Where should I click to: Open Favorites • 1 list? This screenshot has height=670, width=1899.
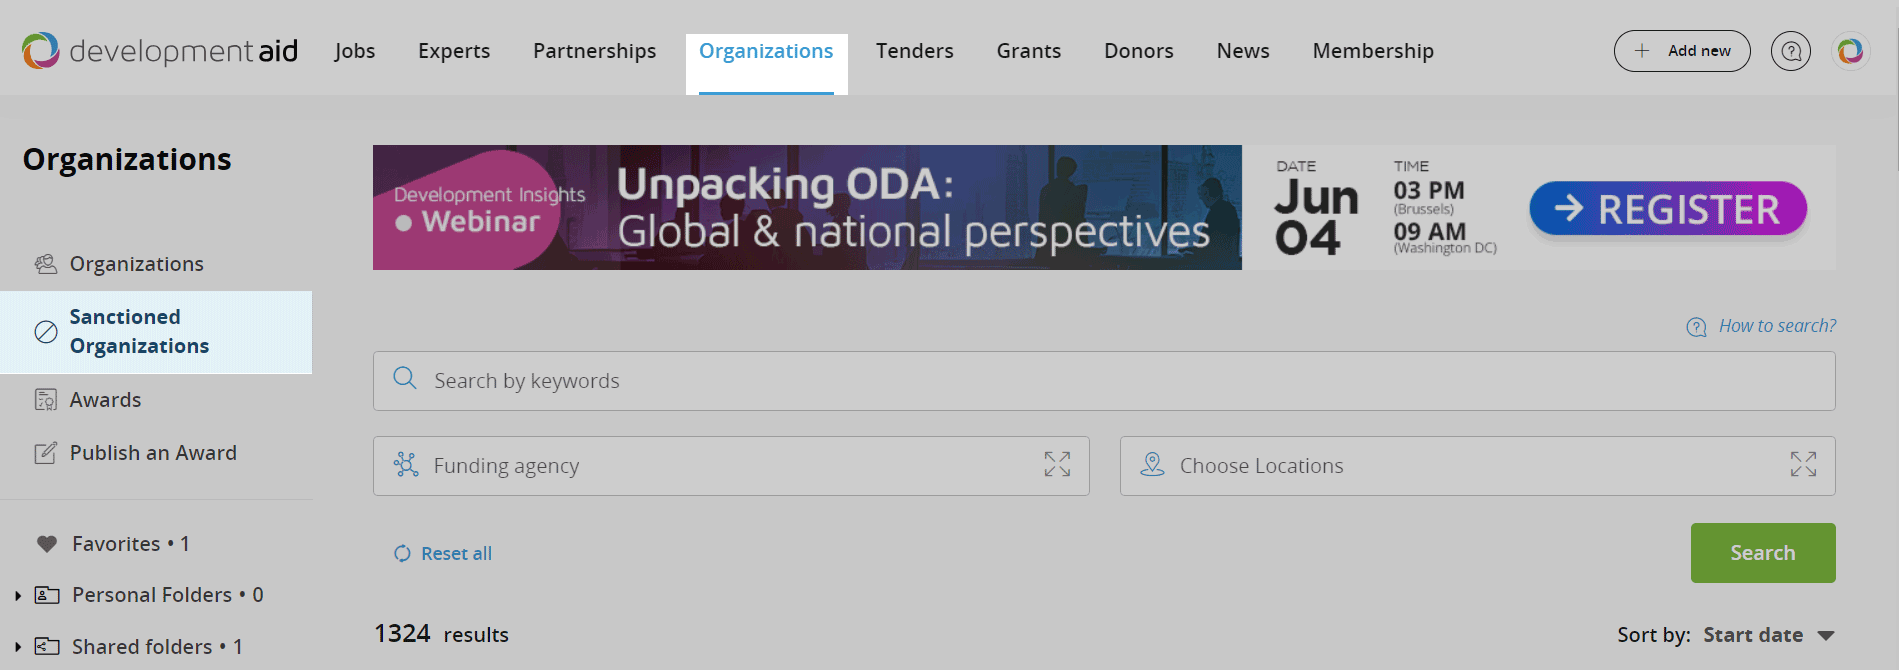[131, 544]
